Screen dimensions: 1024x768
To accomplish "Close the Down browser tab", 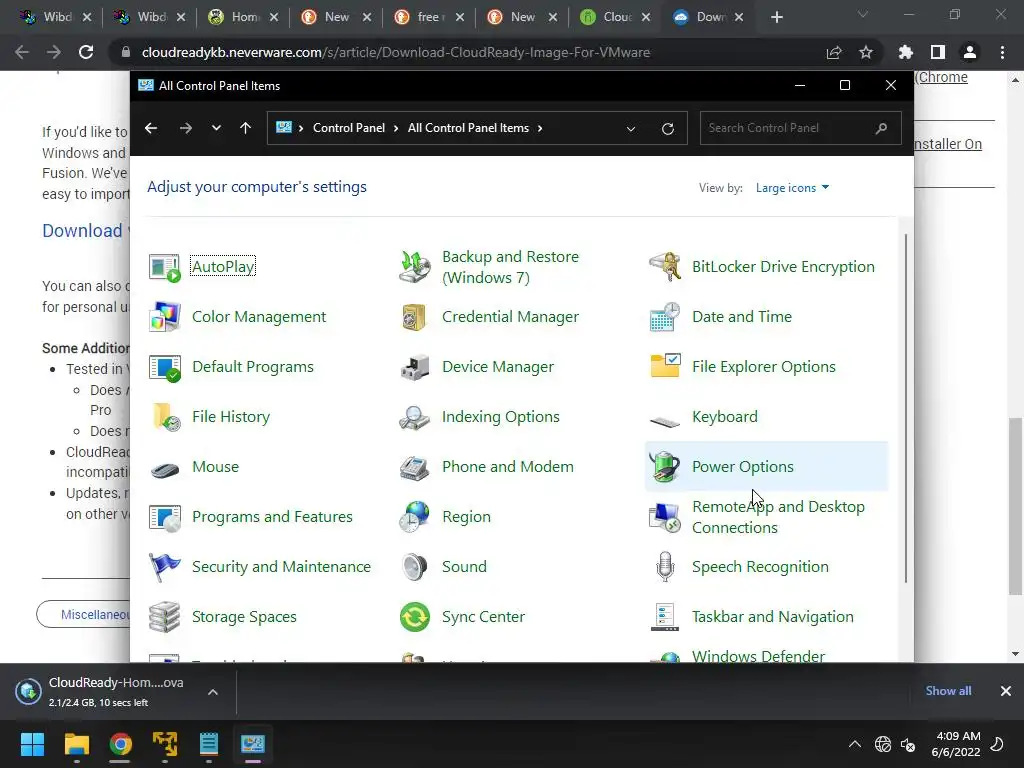I will tap(739, 17).
